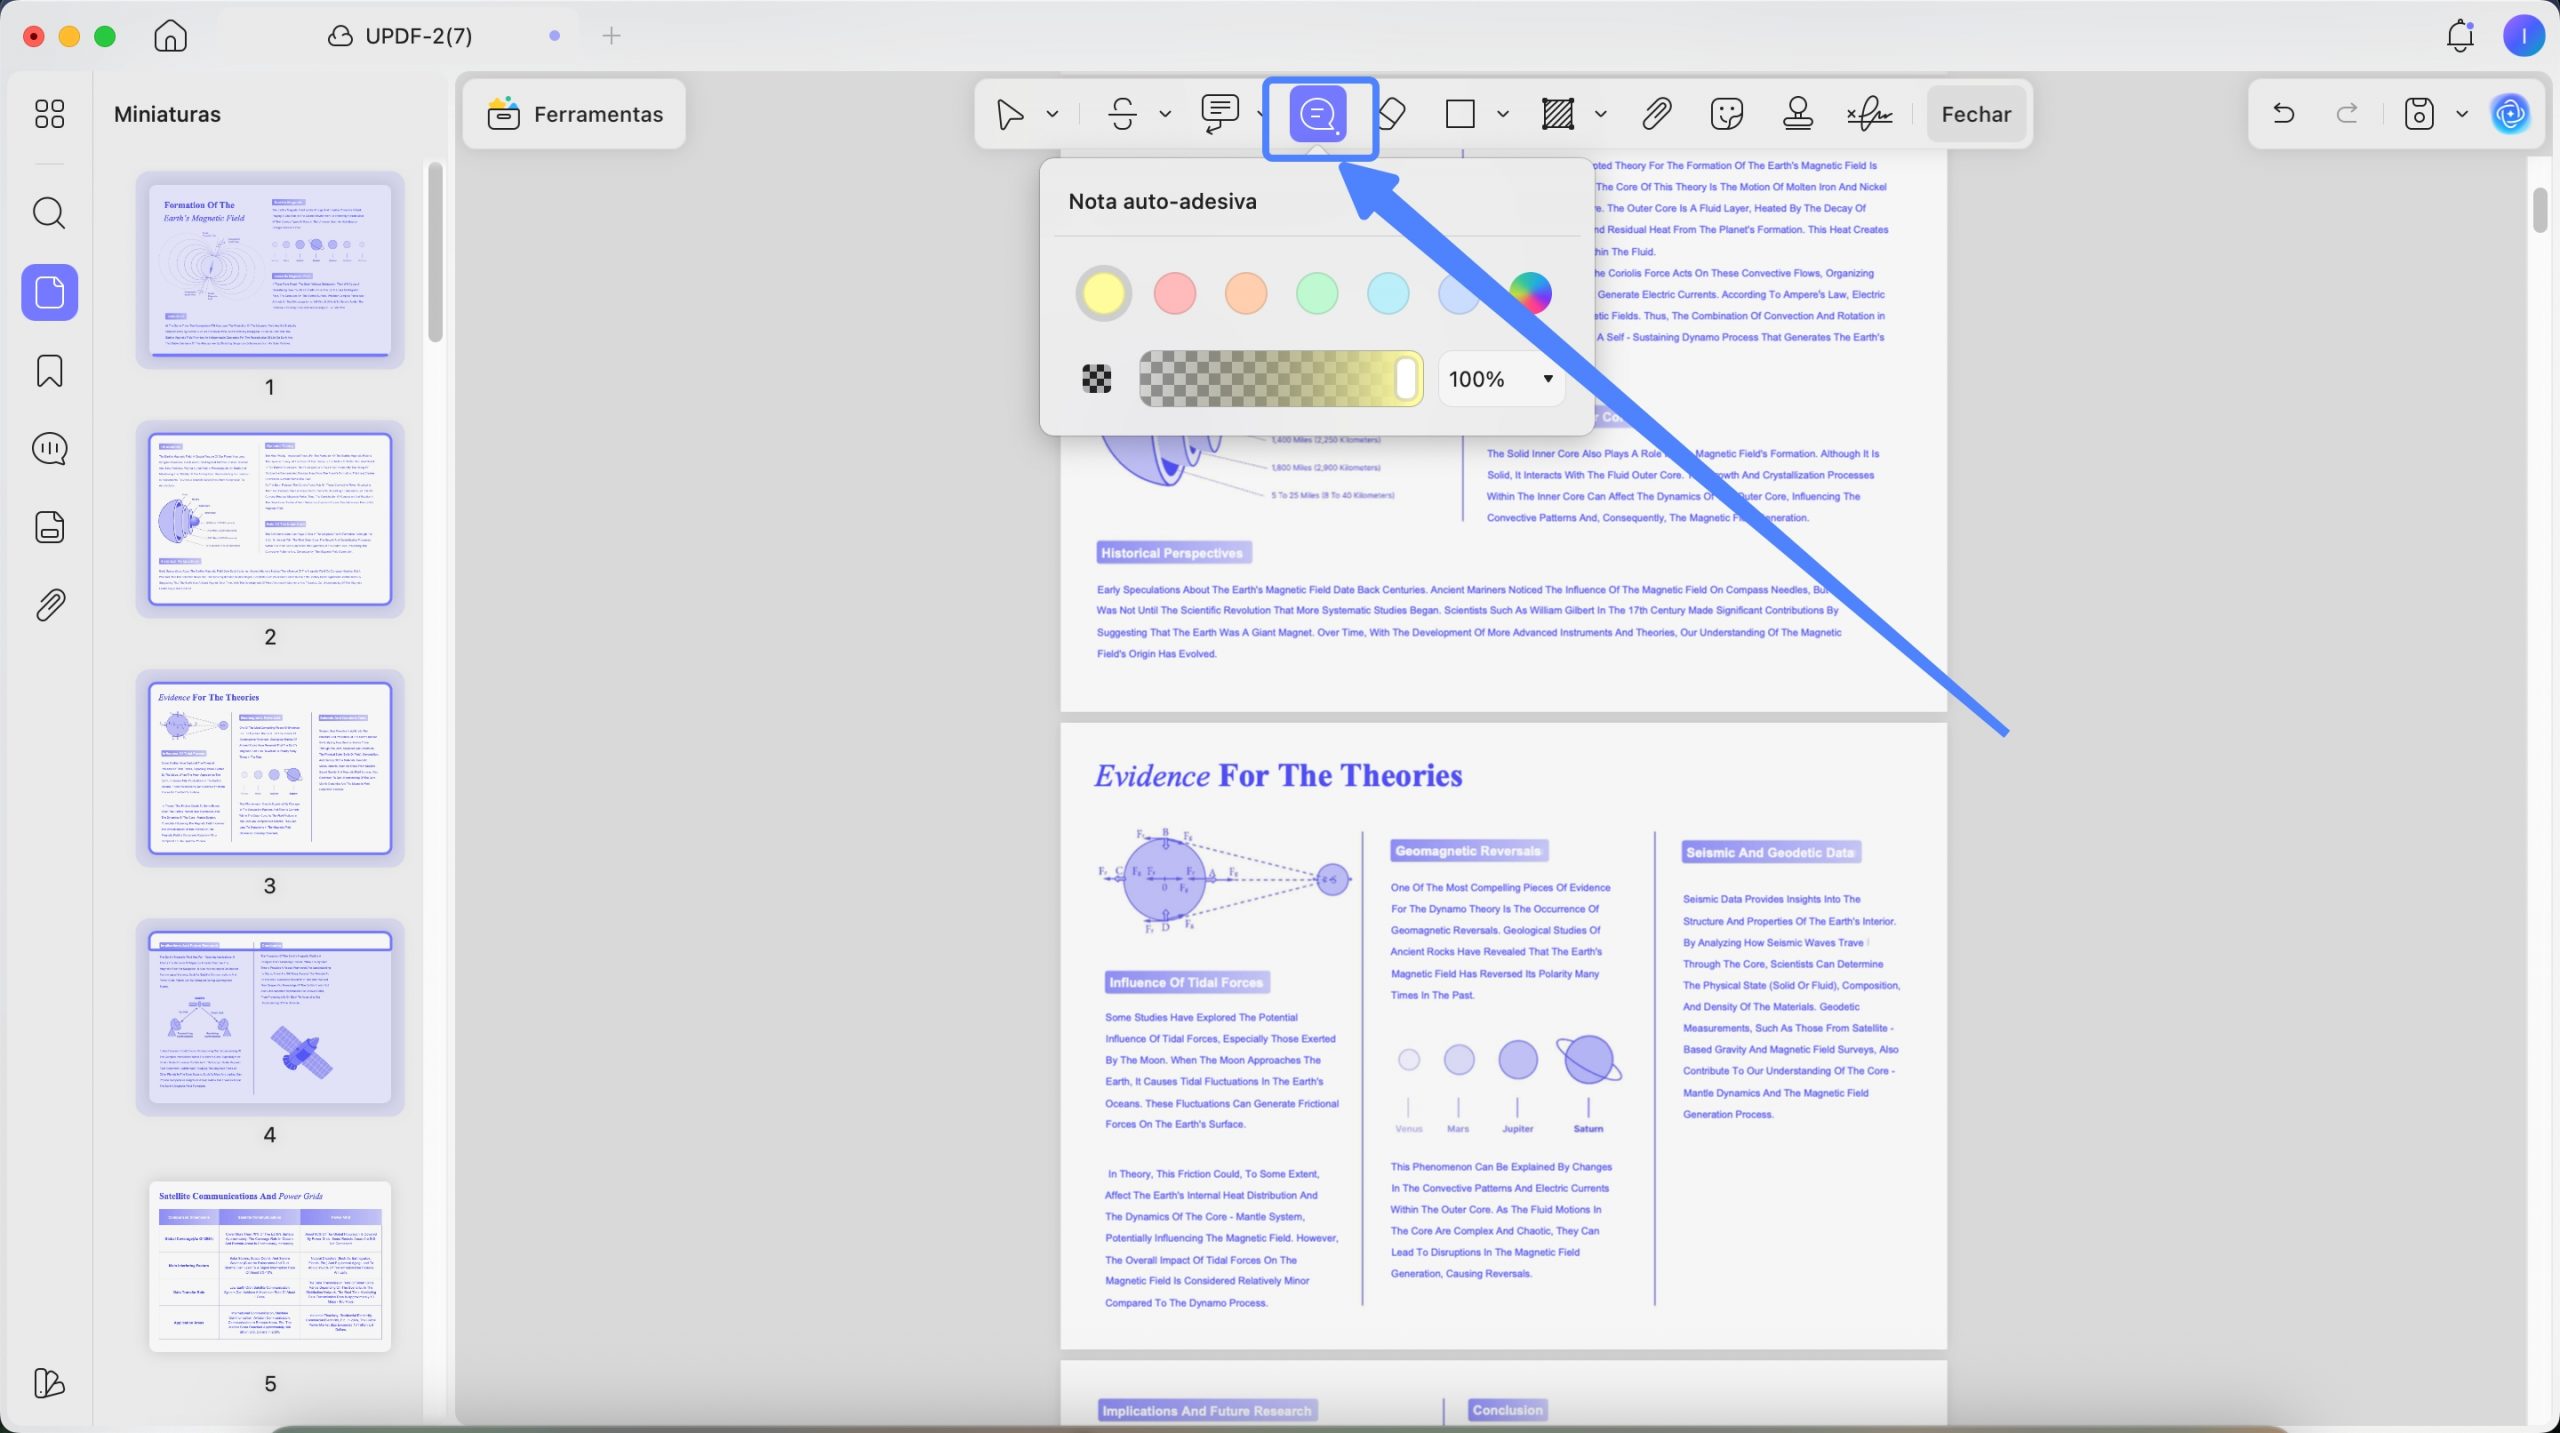
Task: Click the 'Miniaturas' panel title
Action: (167, 114)
